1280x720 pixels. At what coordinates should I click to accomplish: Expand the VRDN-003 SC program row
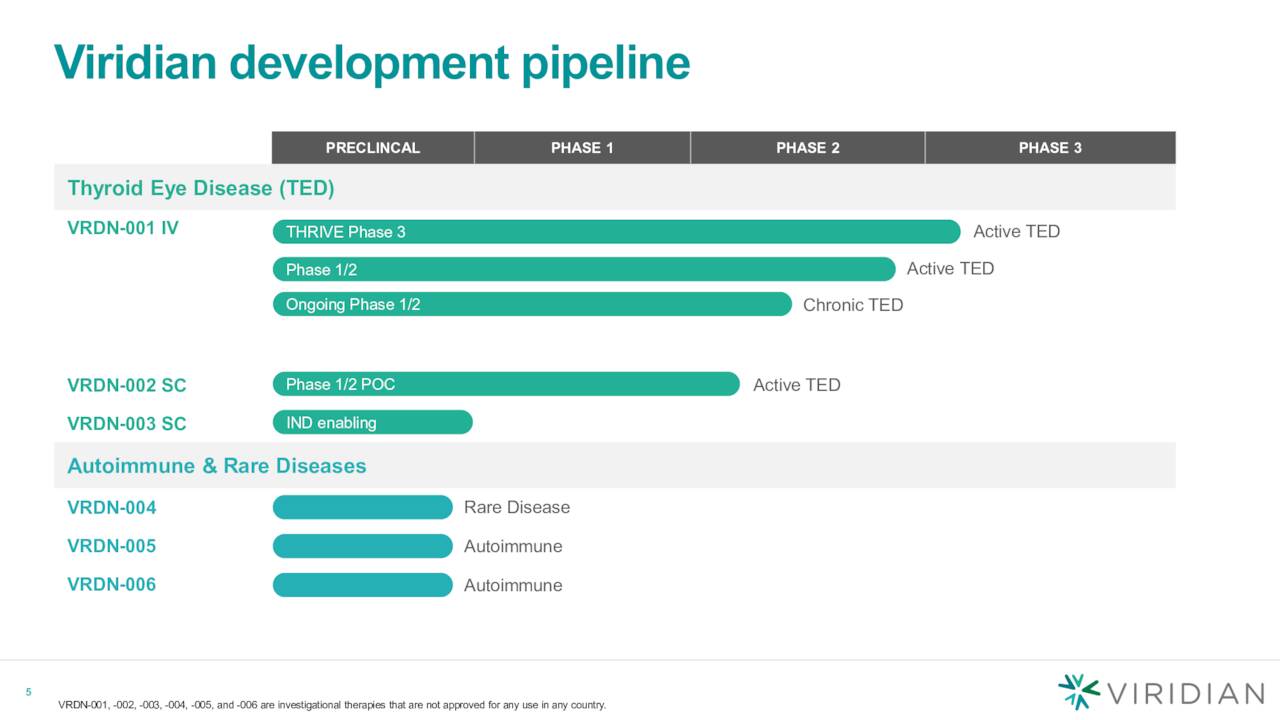click(x=126, y=423)
